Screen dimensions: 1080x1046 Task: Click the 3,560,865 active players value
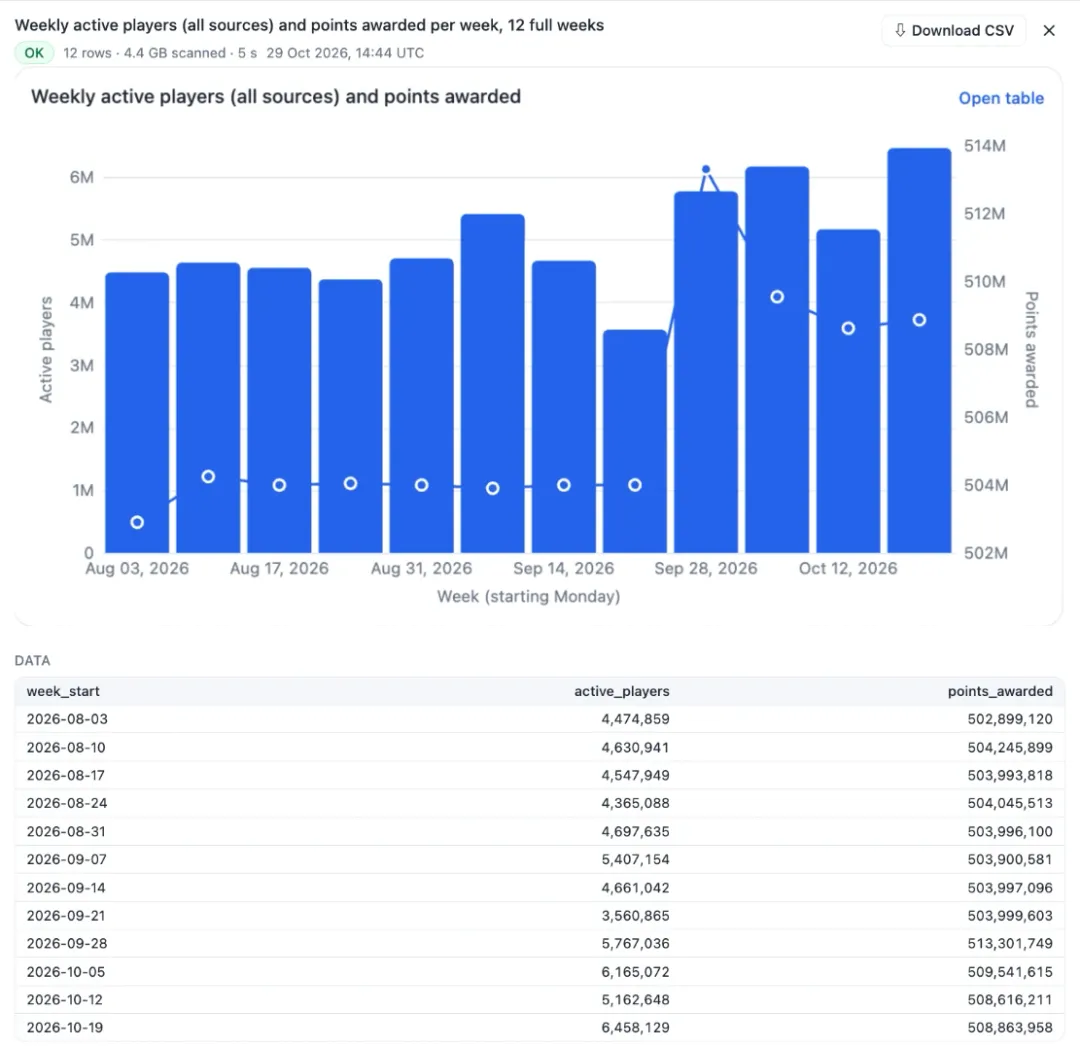pos(635,915)
